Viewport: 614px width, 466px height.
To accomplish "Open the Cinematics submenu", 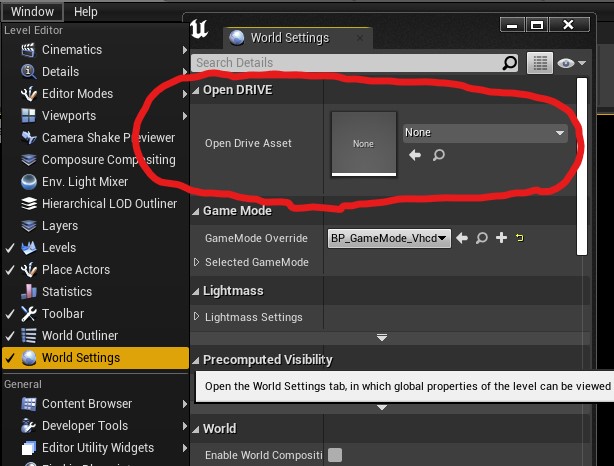I will point(96,50).
